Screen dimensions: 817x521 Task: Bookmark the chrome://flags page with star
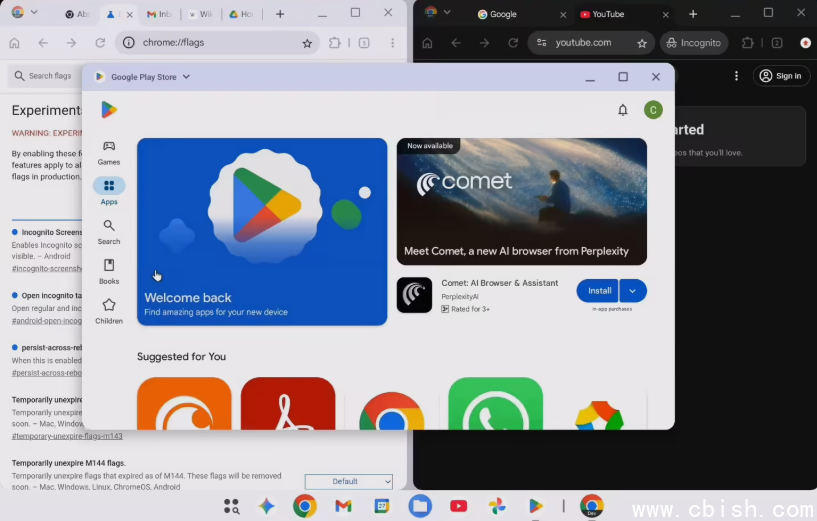tap(307, 44)
